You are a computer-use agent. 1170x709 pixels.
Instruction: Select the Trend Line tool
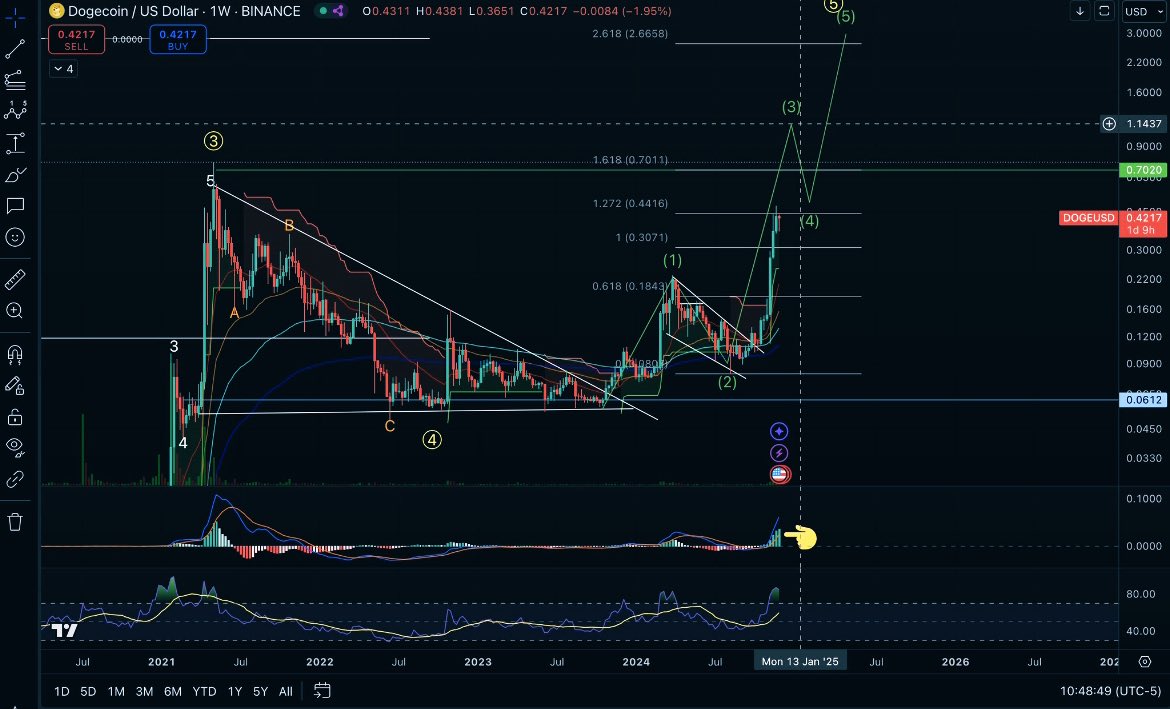15,47
